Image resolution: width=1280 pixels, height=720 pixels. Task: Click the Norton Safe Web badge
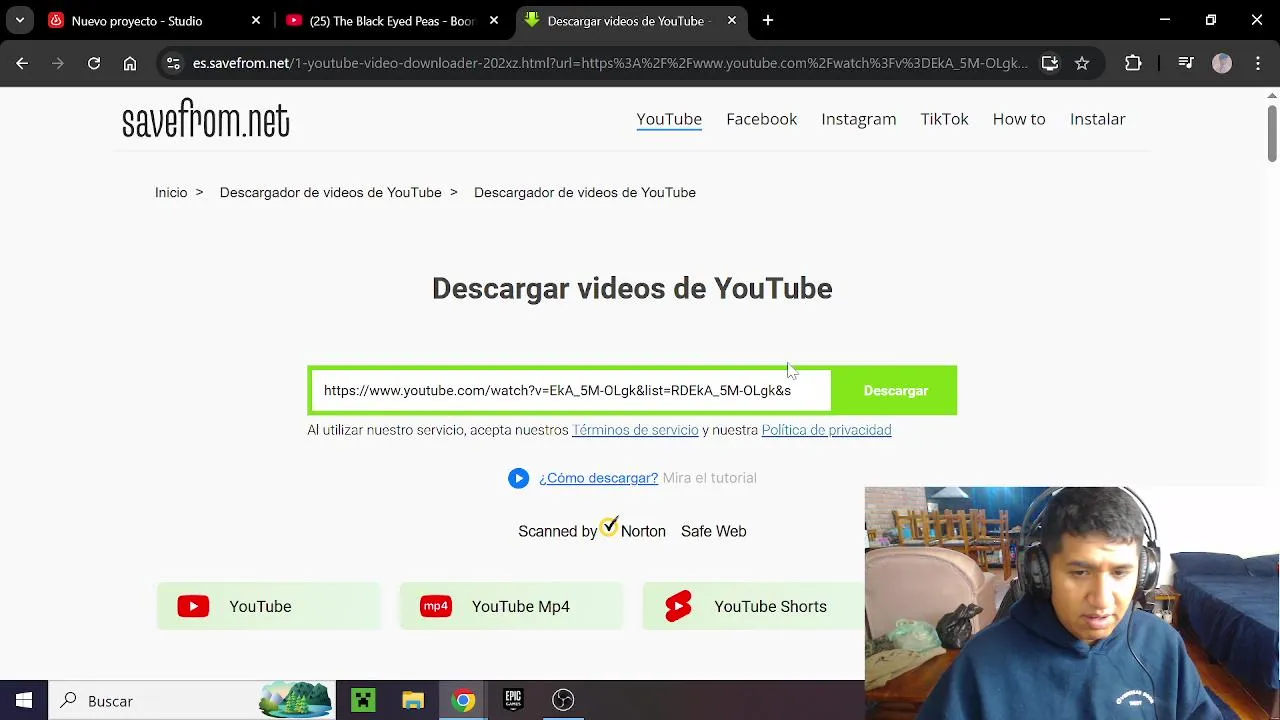632,529
